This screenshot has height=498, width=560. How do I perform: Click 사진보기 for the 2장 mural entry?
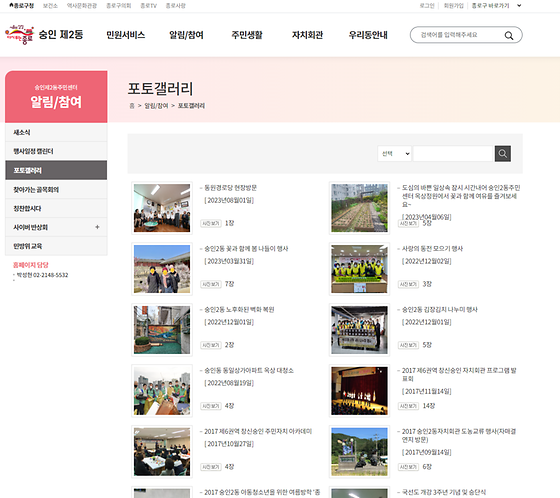pos(211,345)
